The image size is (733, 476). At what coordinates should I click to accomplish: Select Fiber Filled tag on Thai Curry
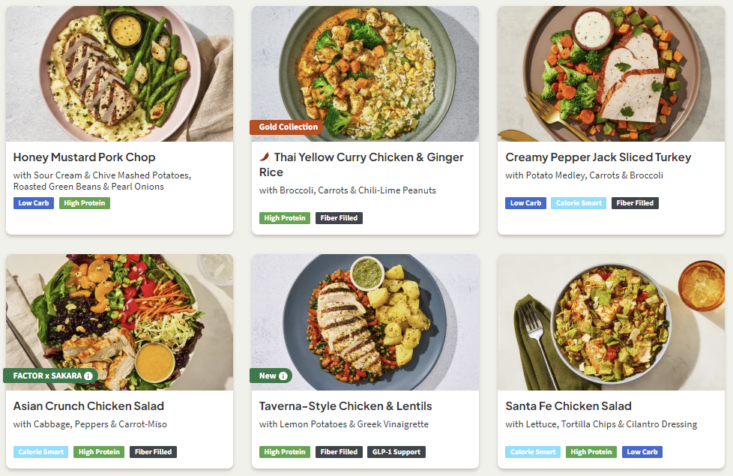point(339,218)
